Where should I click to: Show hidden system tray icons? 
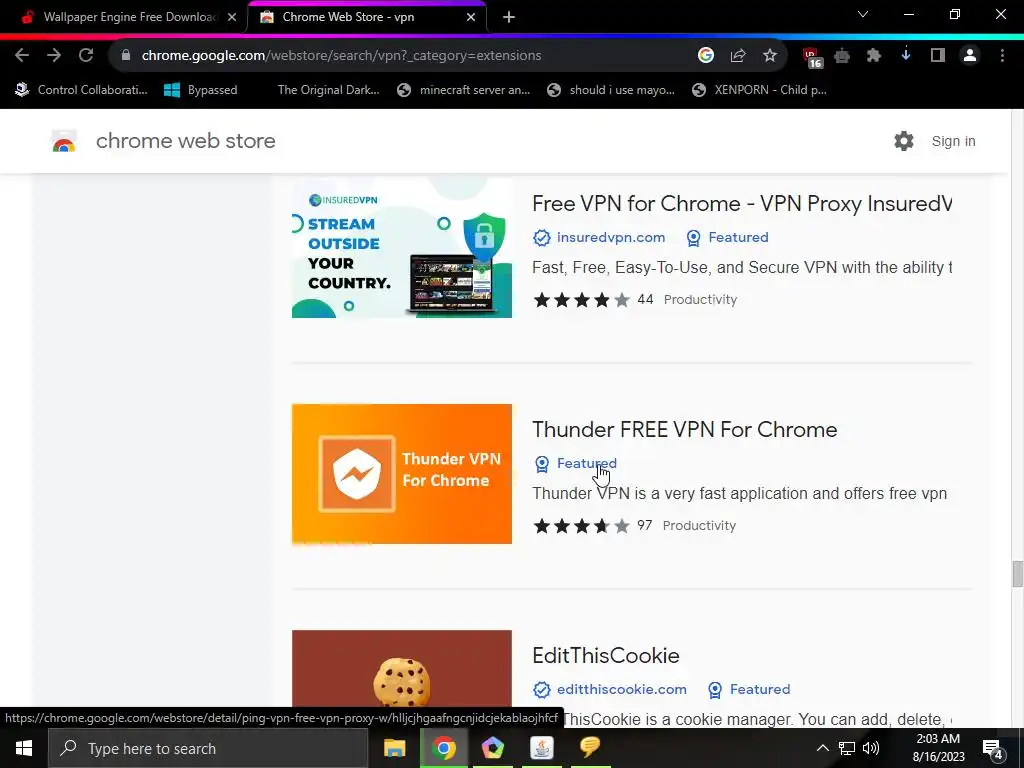[822, 748]
